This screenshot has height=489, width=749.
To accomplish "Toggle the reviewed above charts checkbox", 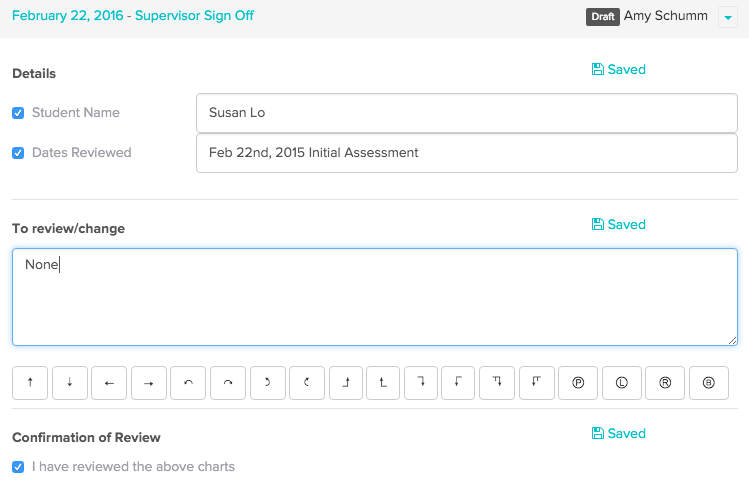I will point(18,466).
